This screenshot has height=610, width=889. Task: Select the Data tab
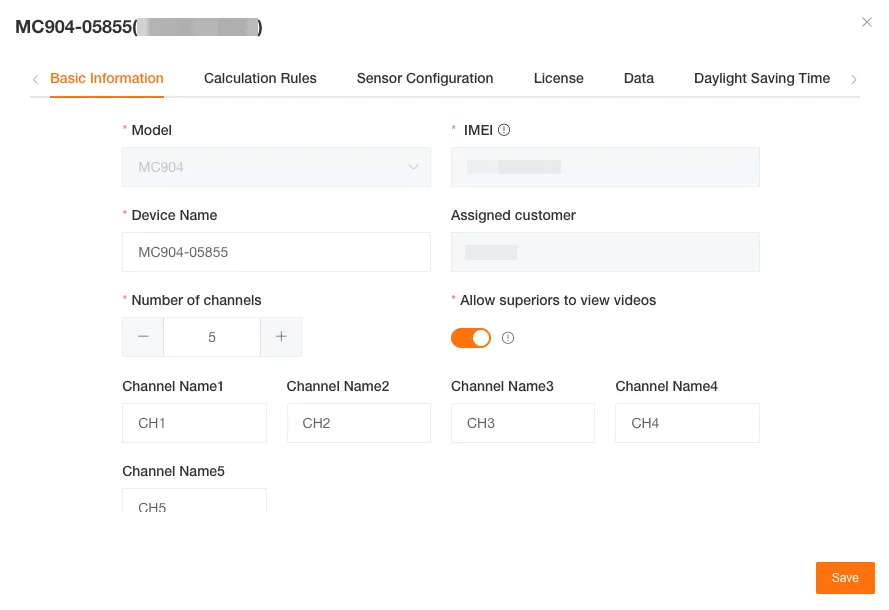pyautogui.click(x=639, y=78)
